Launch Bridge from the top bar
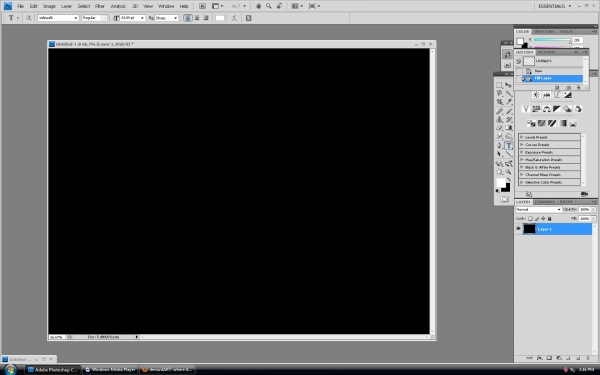Screen dimensions: 600x375 [202, 6]
